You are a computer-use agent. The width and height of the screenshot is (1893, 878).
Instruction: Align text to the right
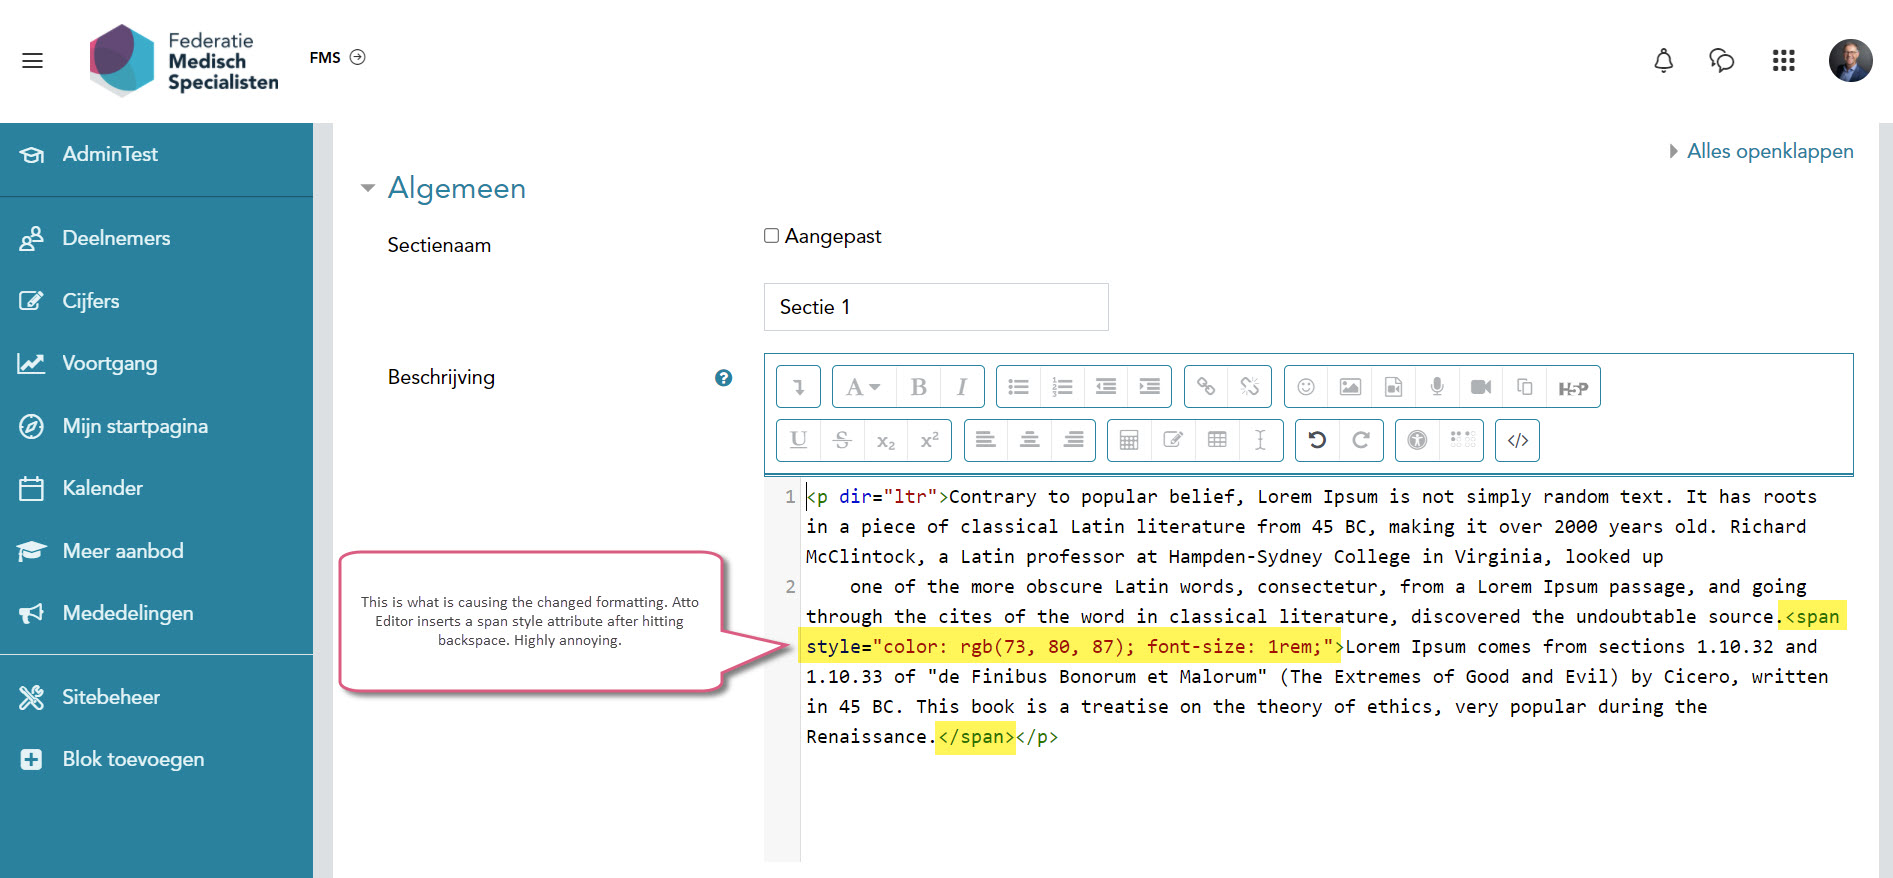point(1074,440)
